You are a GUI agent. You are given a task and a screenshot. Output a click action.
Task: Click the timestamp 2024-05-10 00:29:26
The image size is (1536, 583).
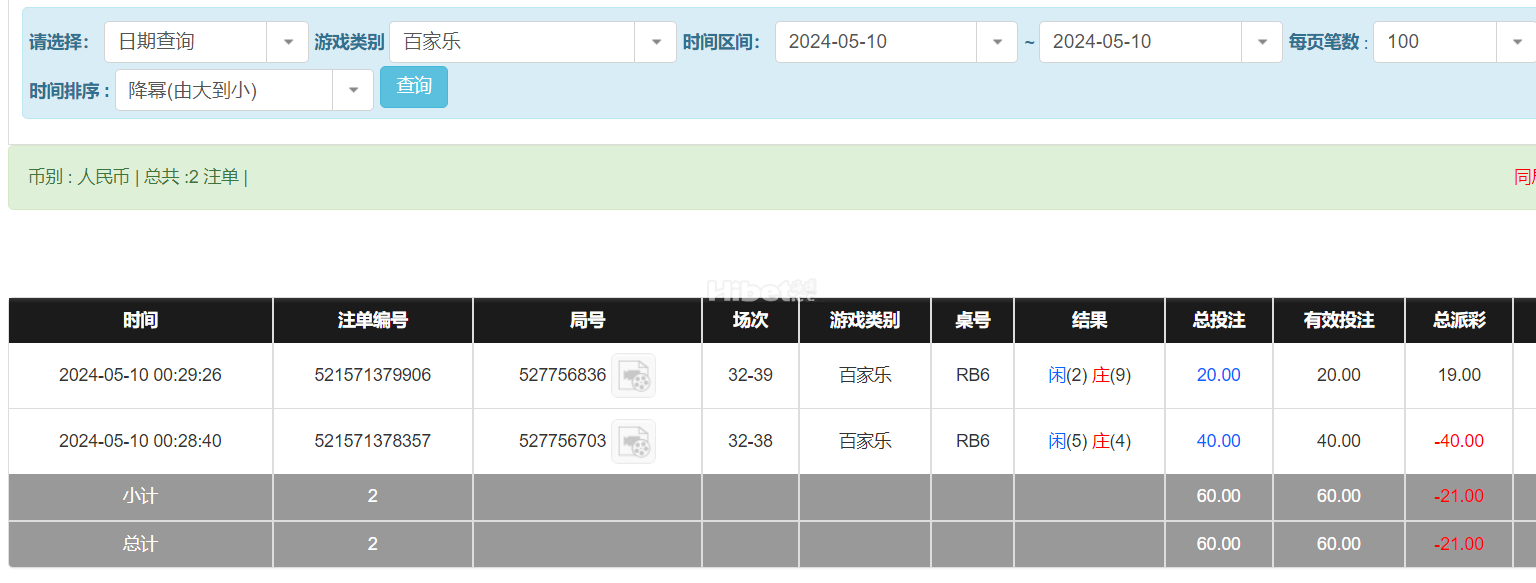coord(141,375)
